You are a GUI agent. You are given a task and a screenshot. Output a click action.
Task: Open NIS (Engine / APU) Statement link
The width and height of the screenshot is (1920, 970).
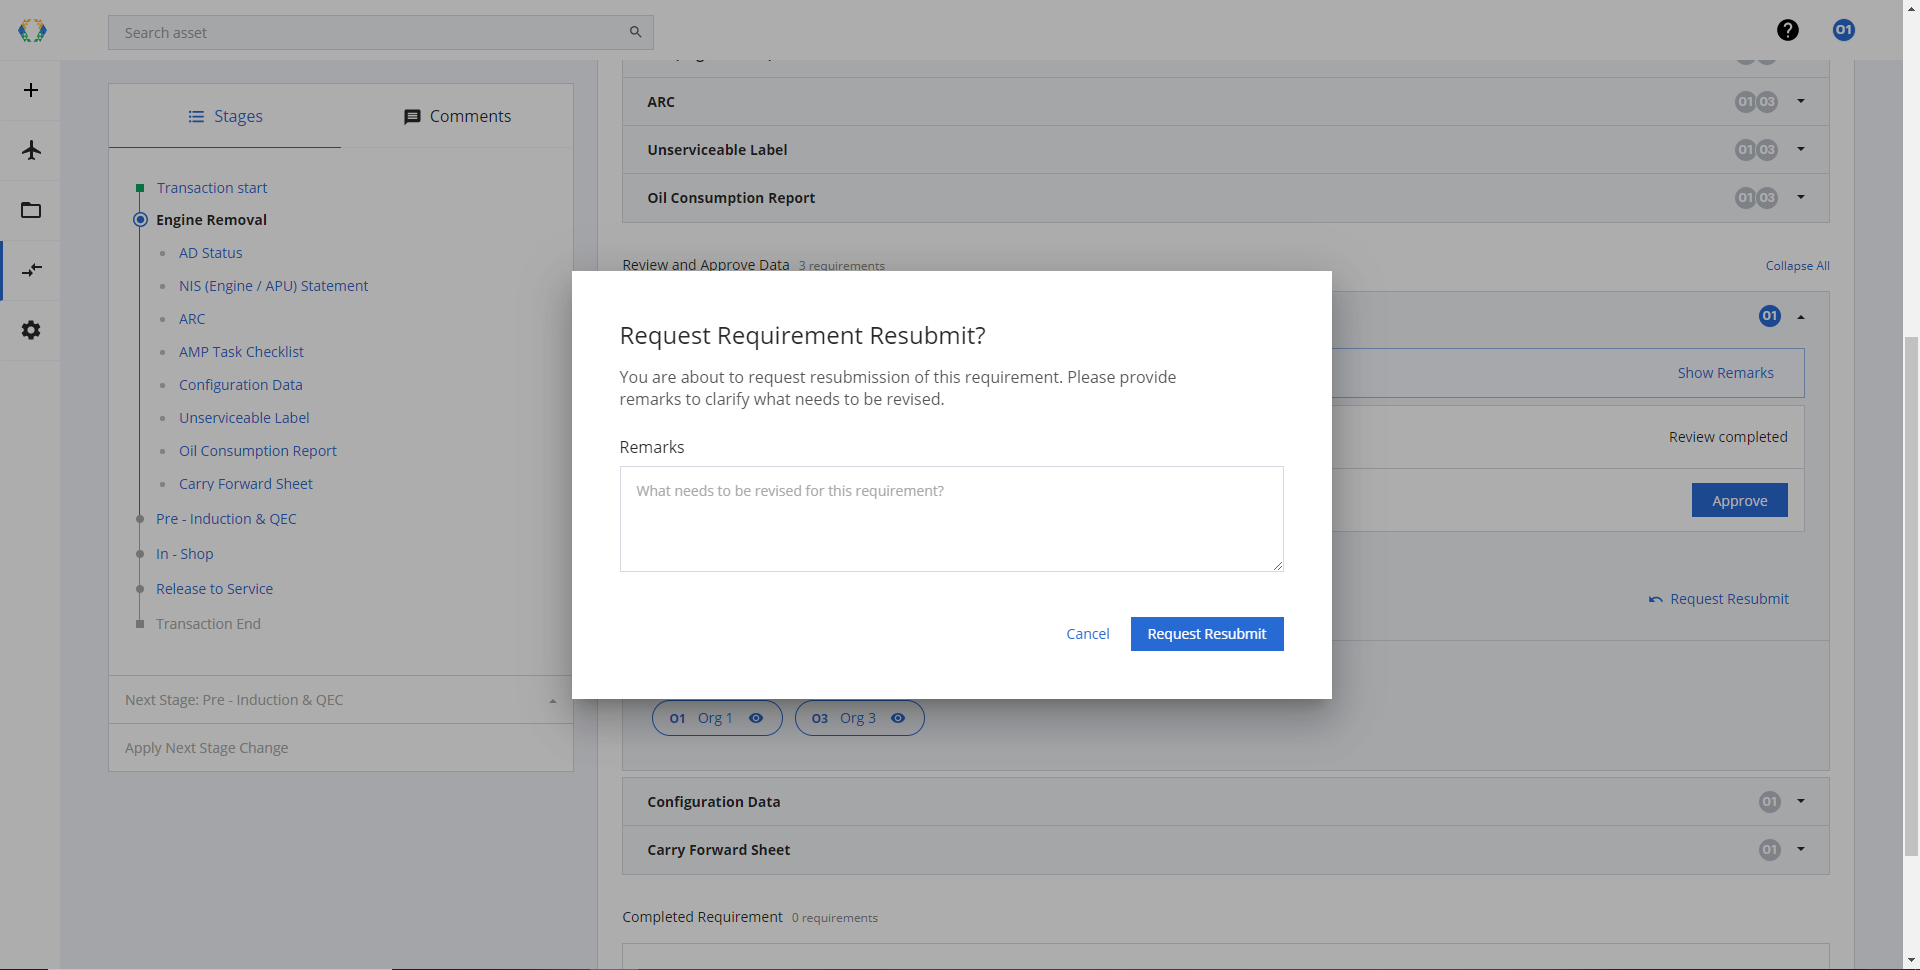273,286
